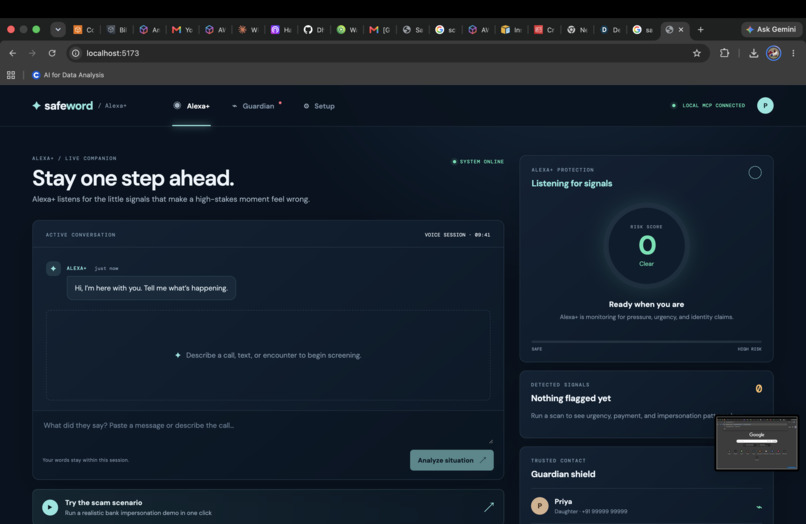Open a new browser tab
The image size is (806, 524).
[700, 29]
